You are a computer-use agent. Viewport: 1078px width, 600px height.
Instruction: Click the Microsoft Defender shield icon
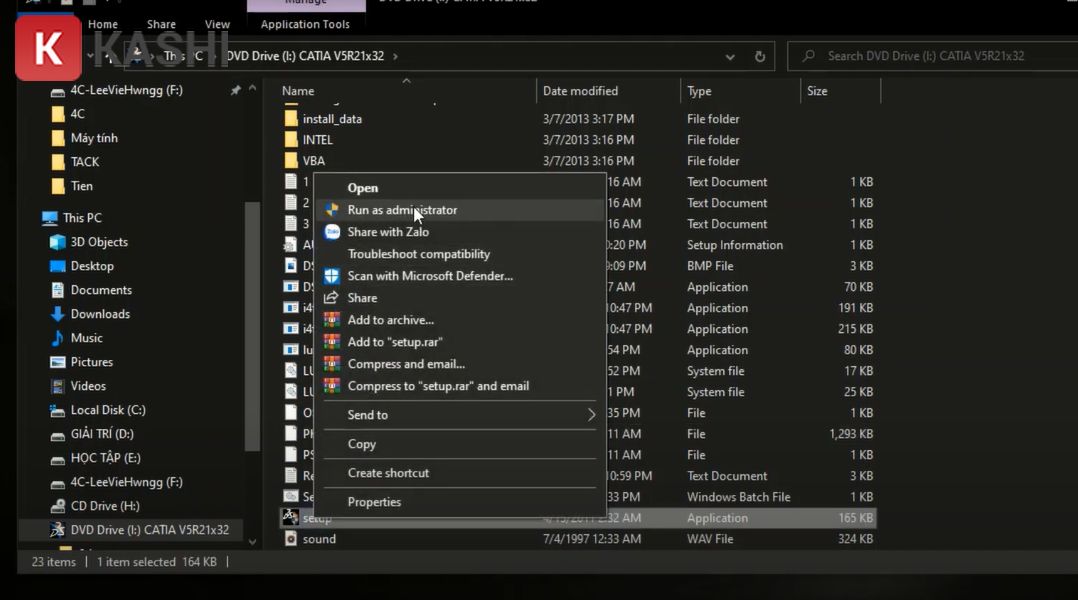332,276
